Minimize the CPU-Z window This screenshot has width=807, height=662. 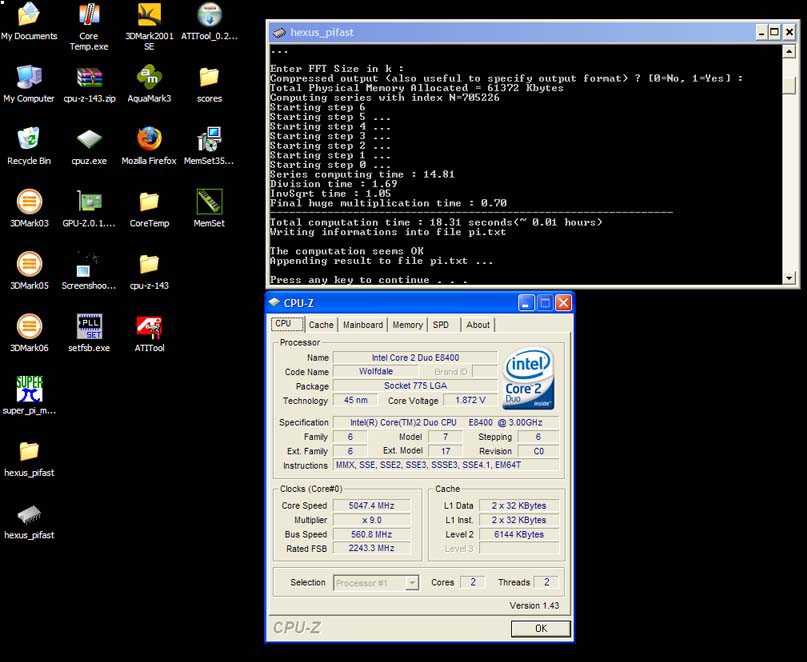pyautogui.click(x=525, y=303)
